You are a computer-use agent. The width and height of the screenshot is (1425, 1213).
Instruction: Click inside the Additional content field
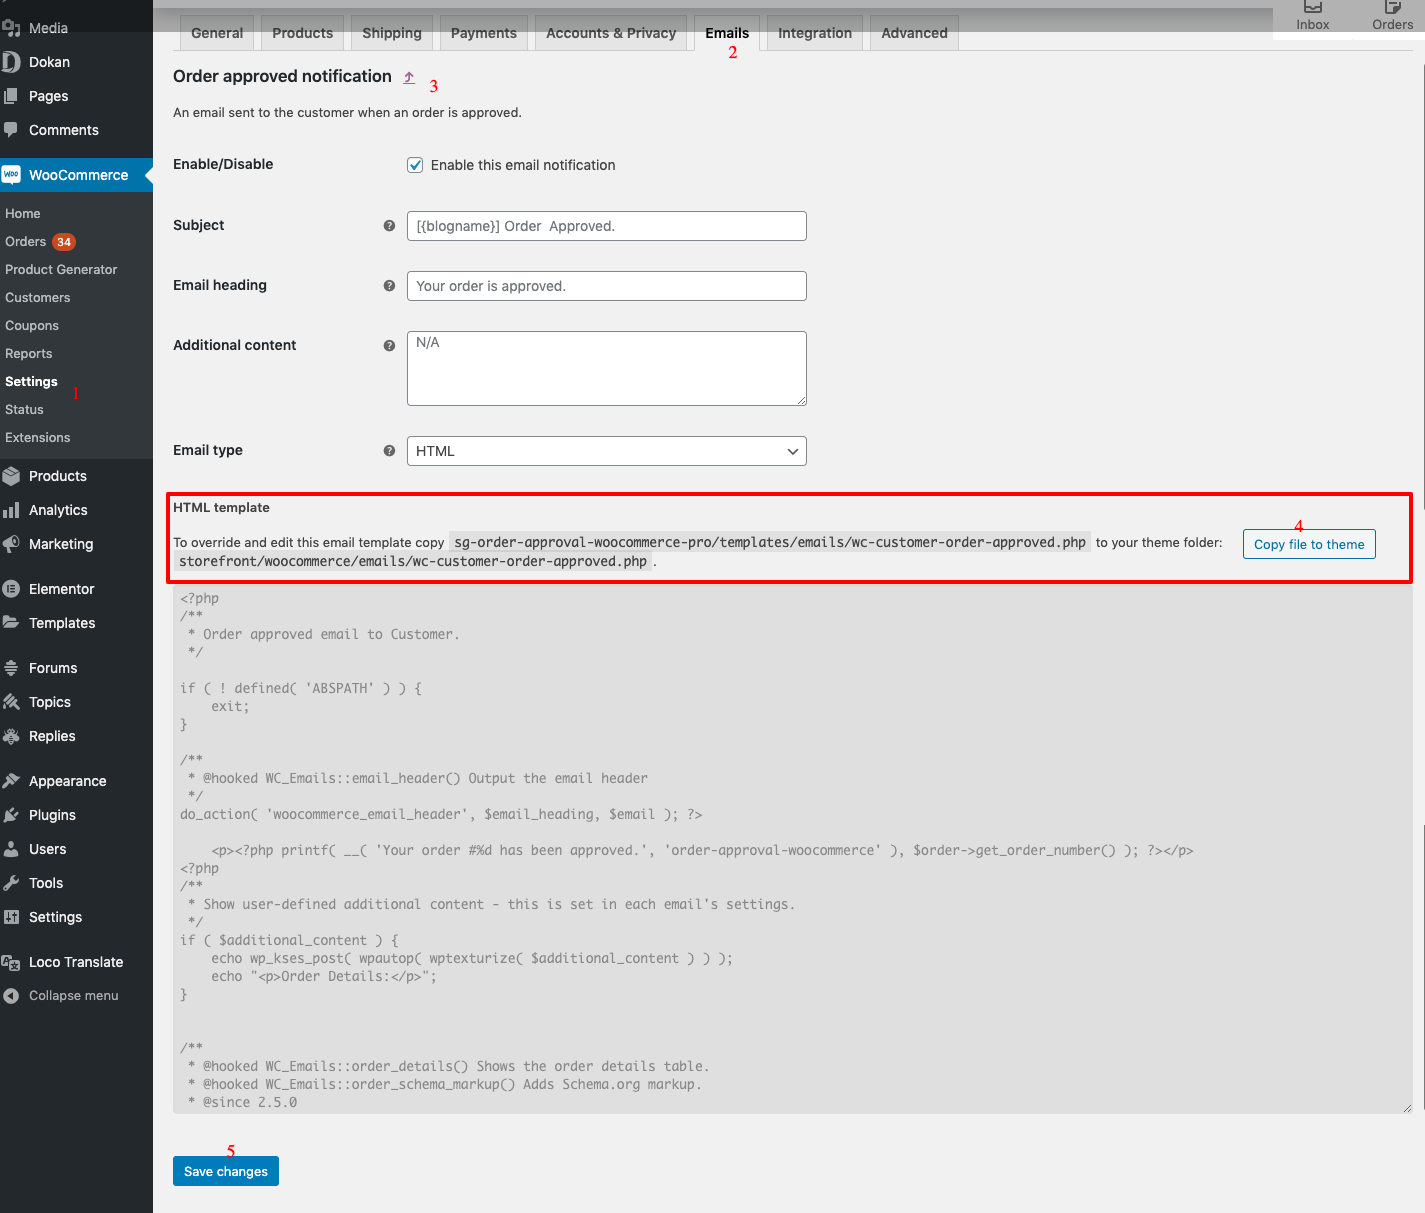[x=606, y=368]
